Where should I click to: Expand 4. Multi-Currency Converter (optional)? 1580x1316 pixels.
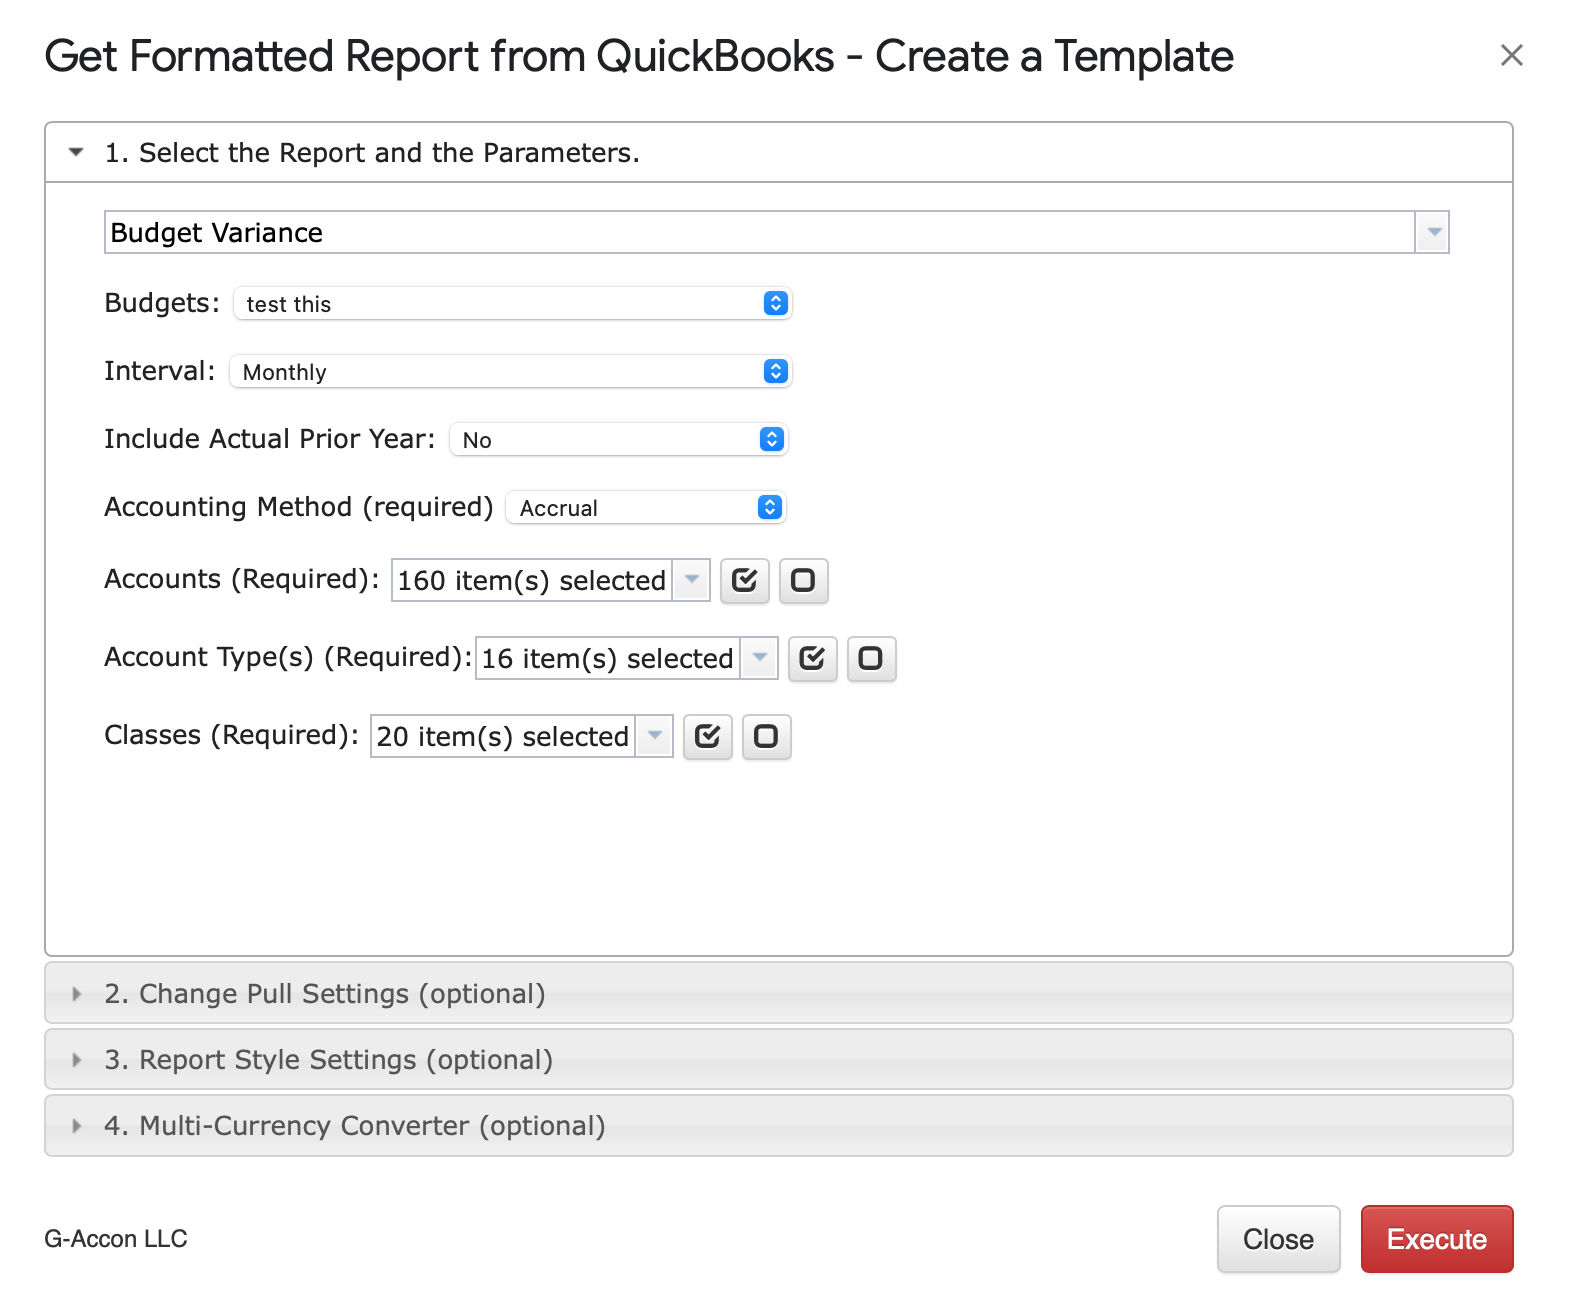(778, 1125)
